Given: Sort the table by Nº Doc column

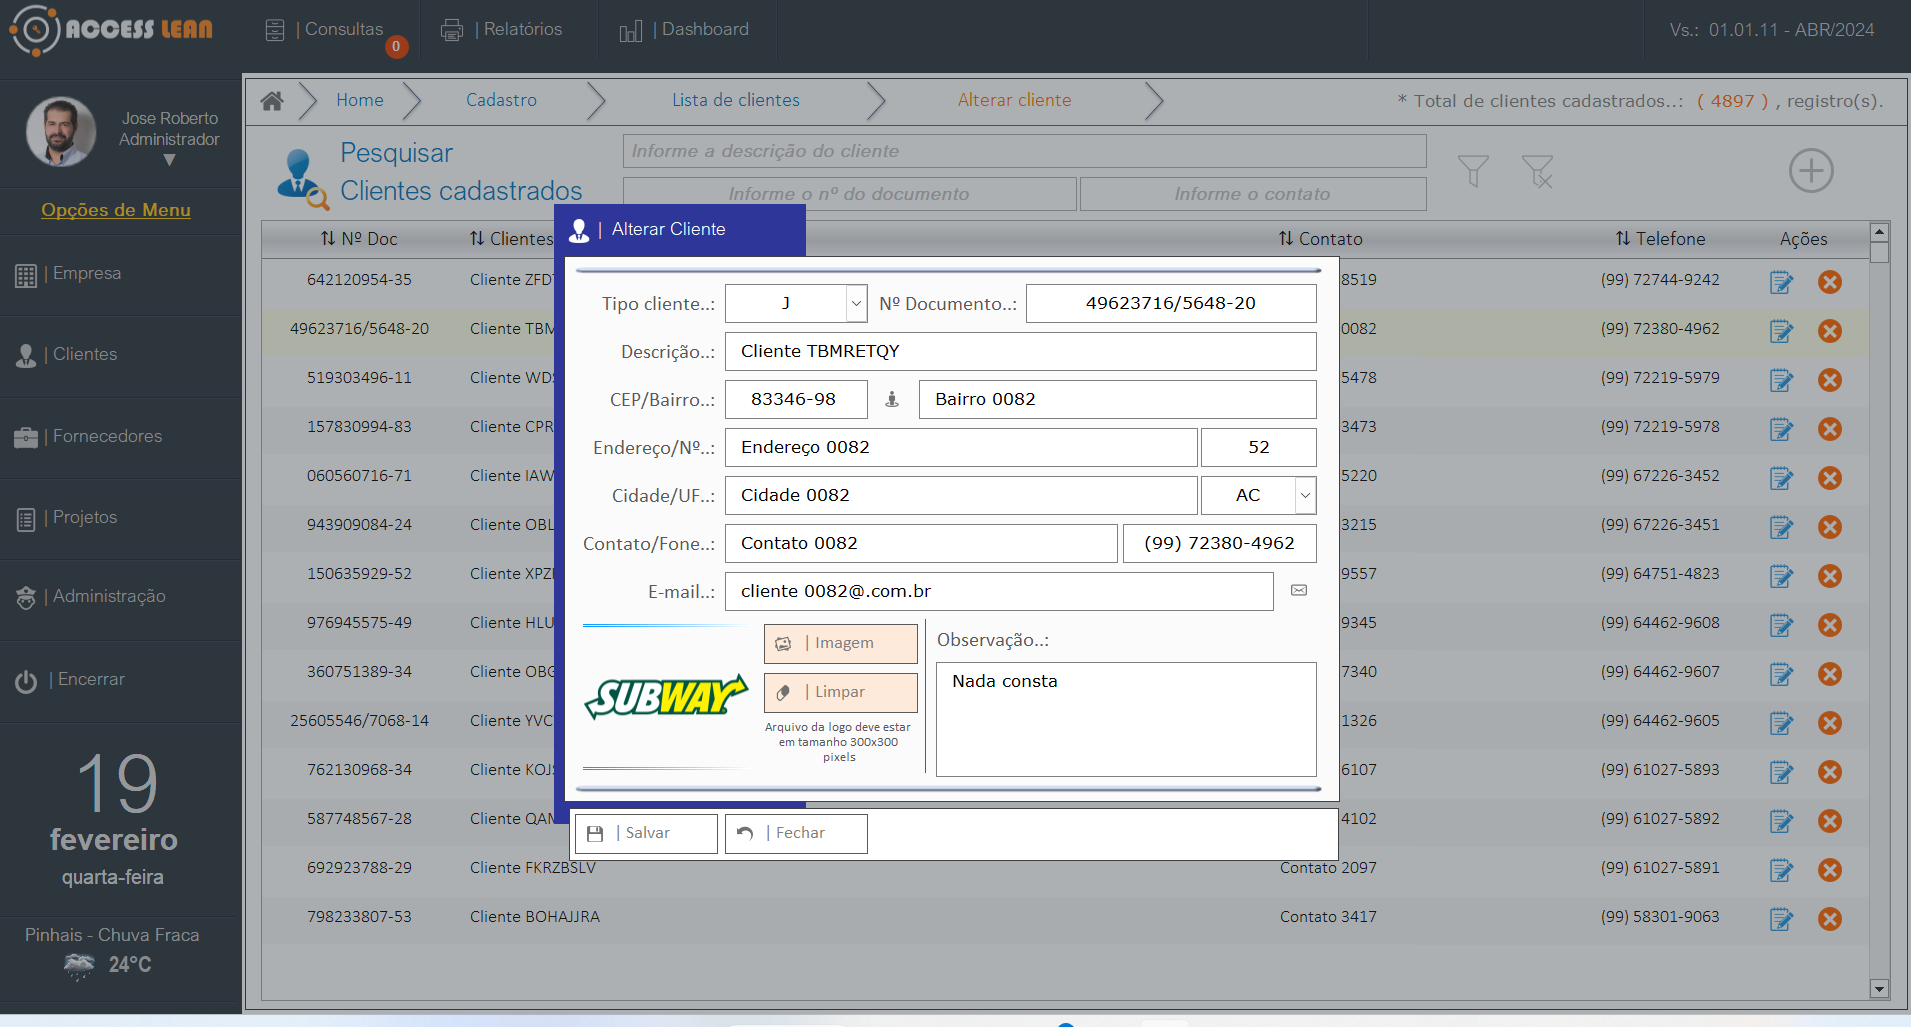Looking at the screenshot, I should (359, 239).
